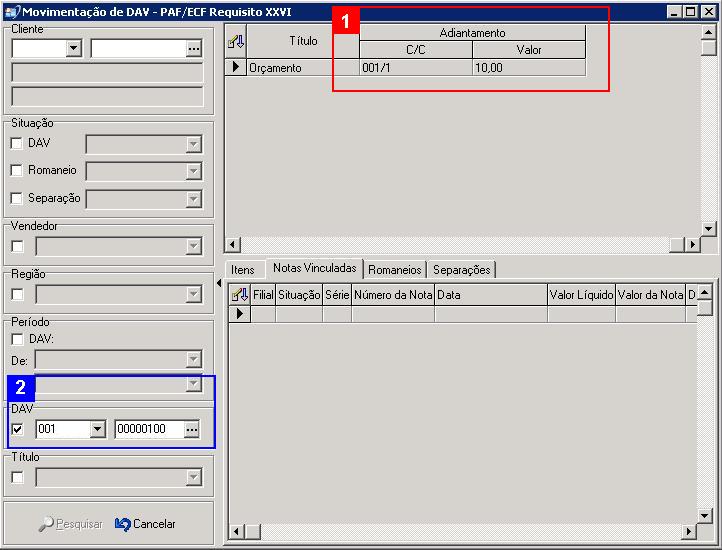Screen dimensions: 722x550
Task: Click the Notas grid horizontal scroll left arrow
Action: tap(236, 532)
